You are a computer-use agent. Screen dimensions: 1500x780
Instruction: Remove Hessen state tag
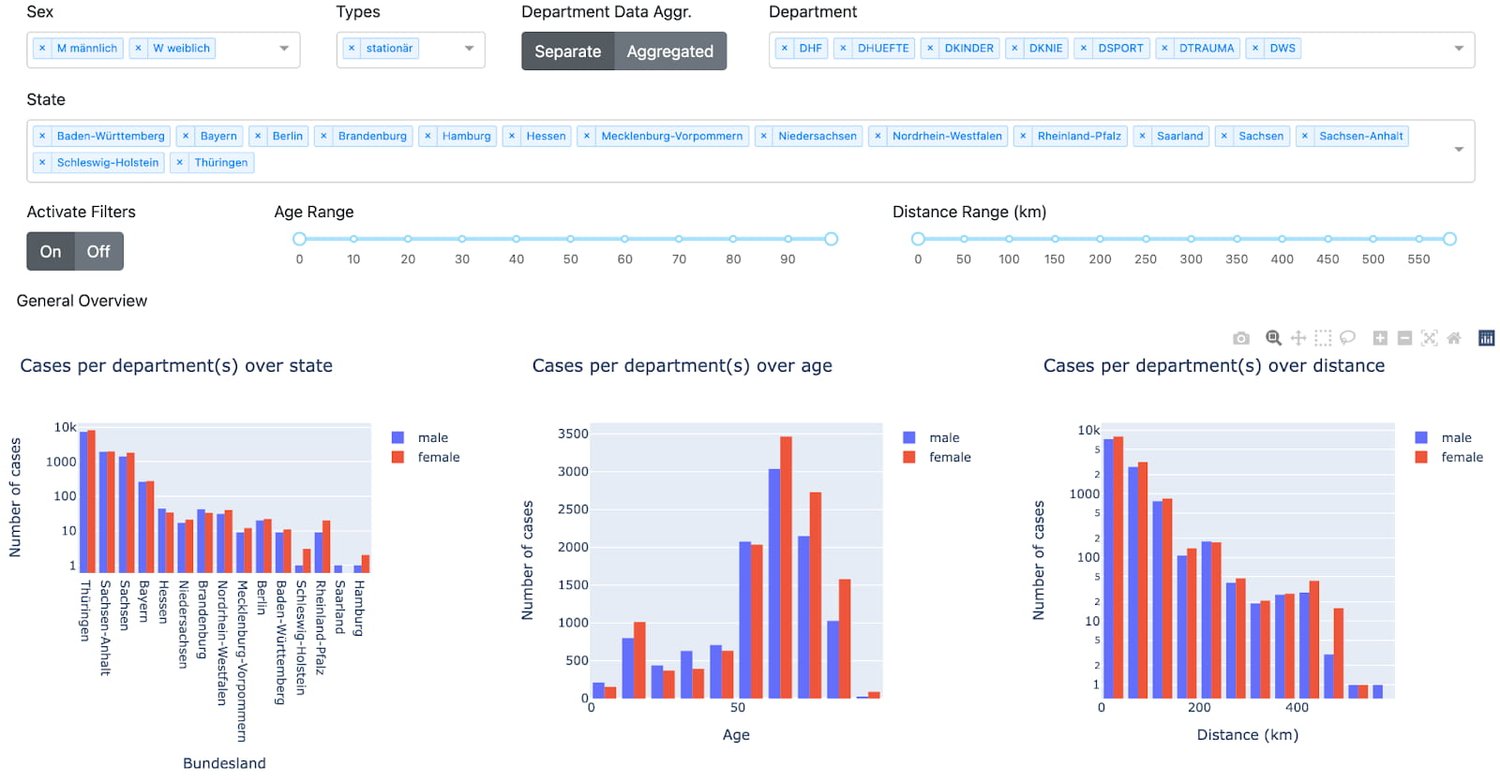(x=512, y=136)
